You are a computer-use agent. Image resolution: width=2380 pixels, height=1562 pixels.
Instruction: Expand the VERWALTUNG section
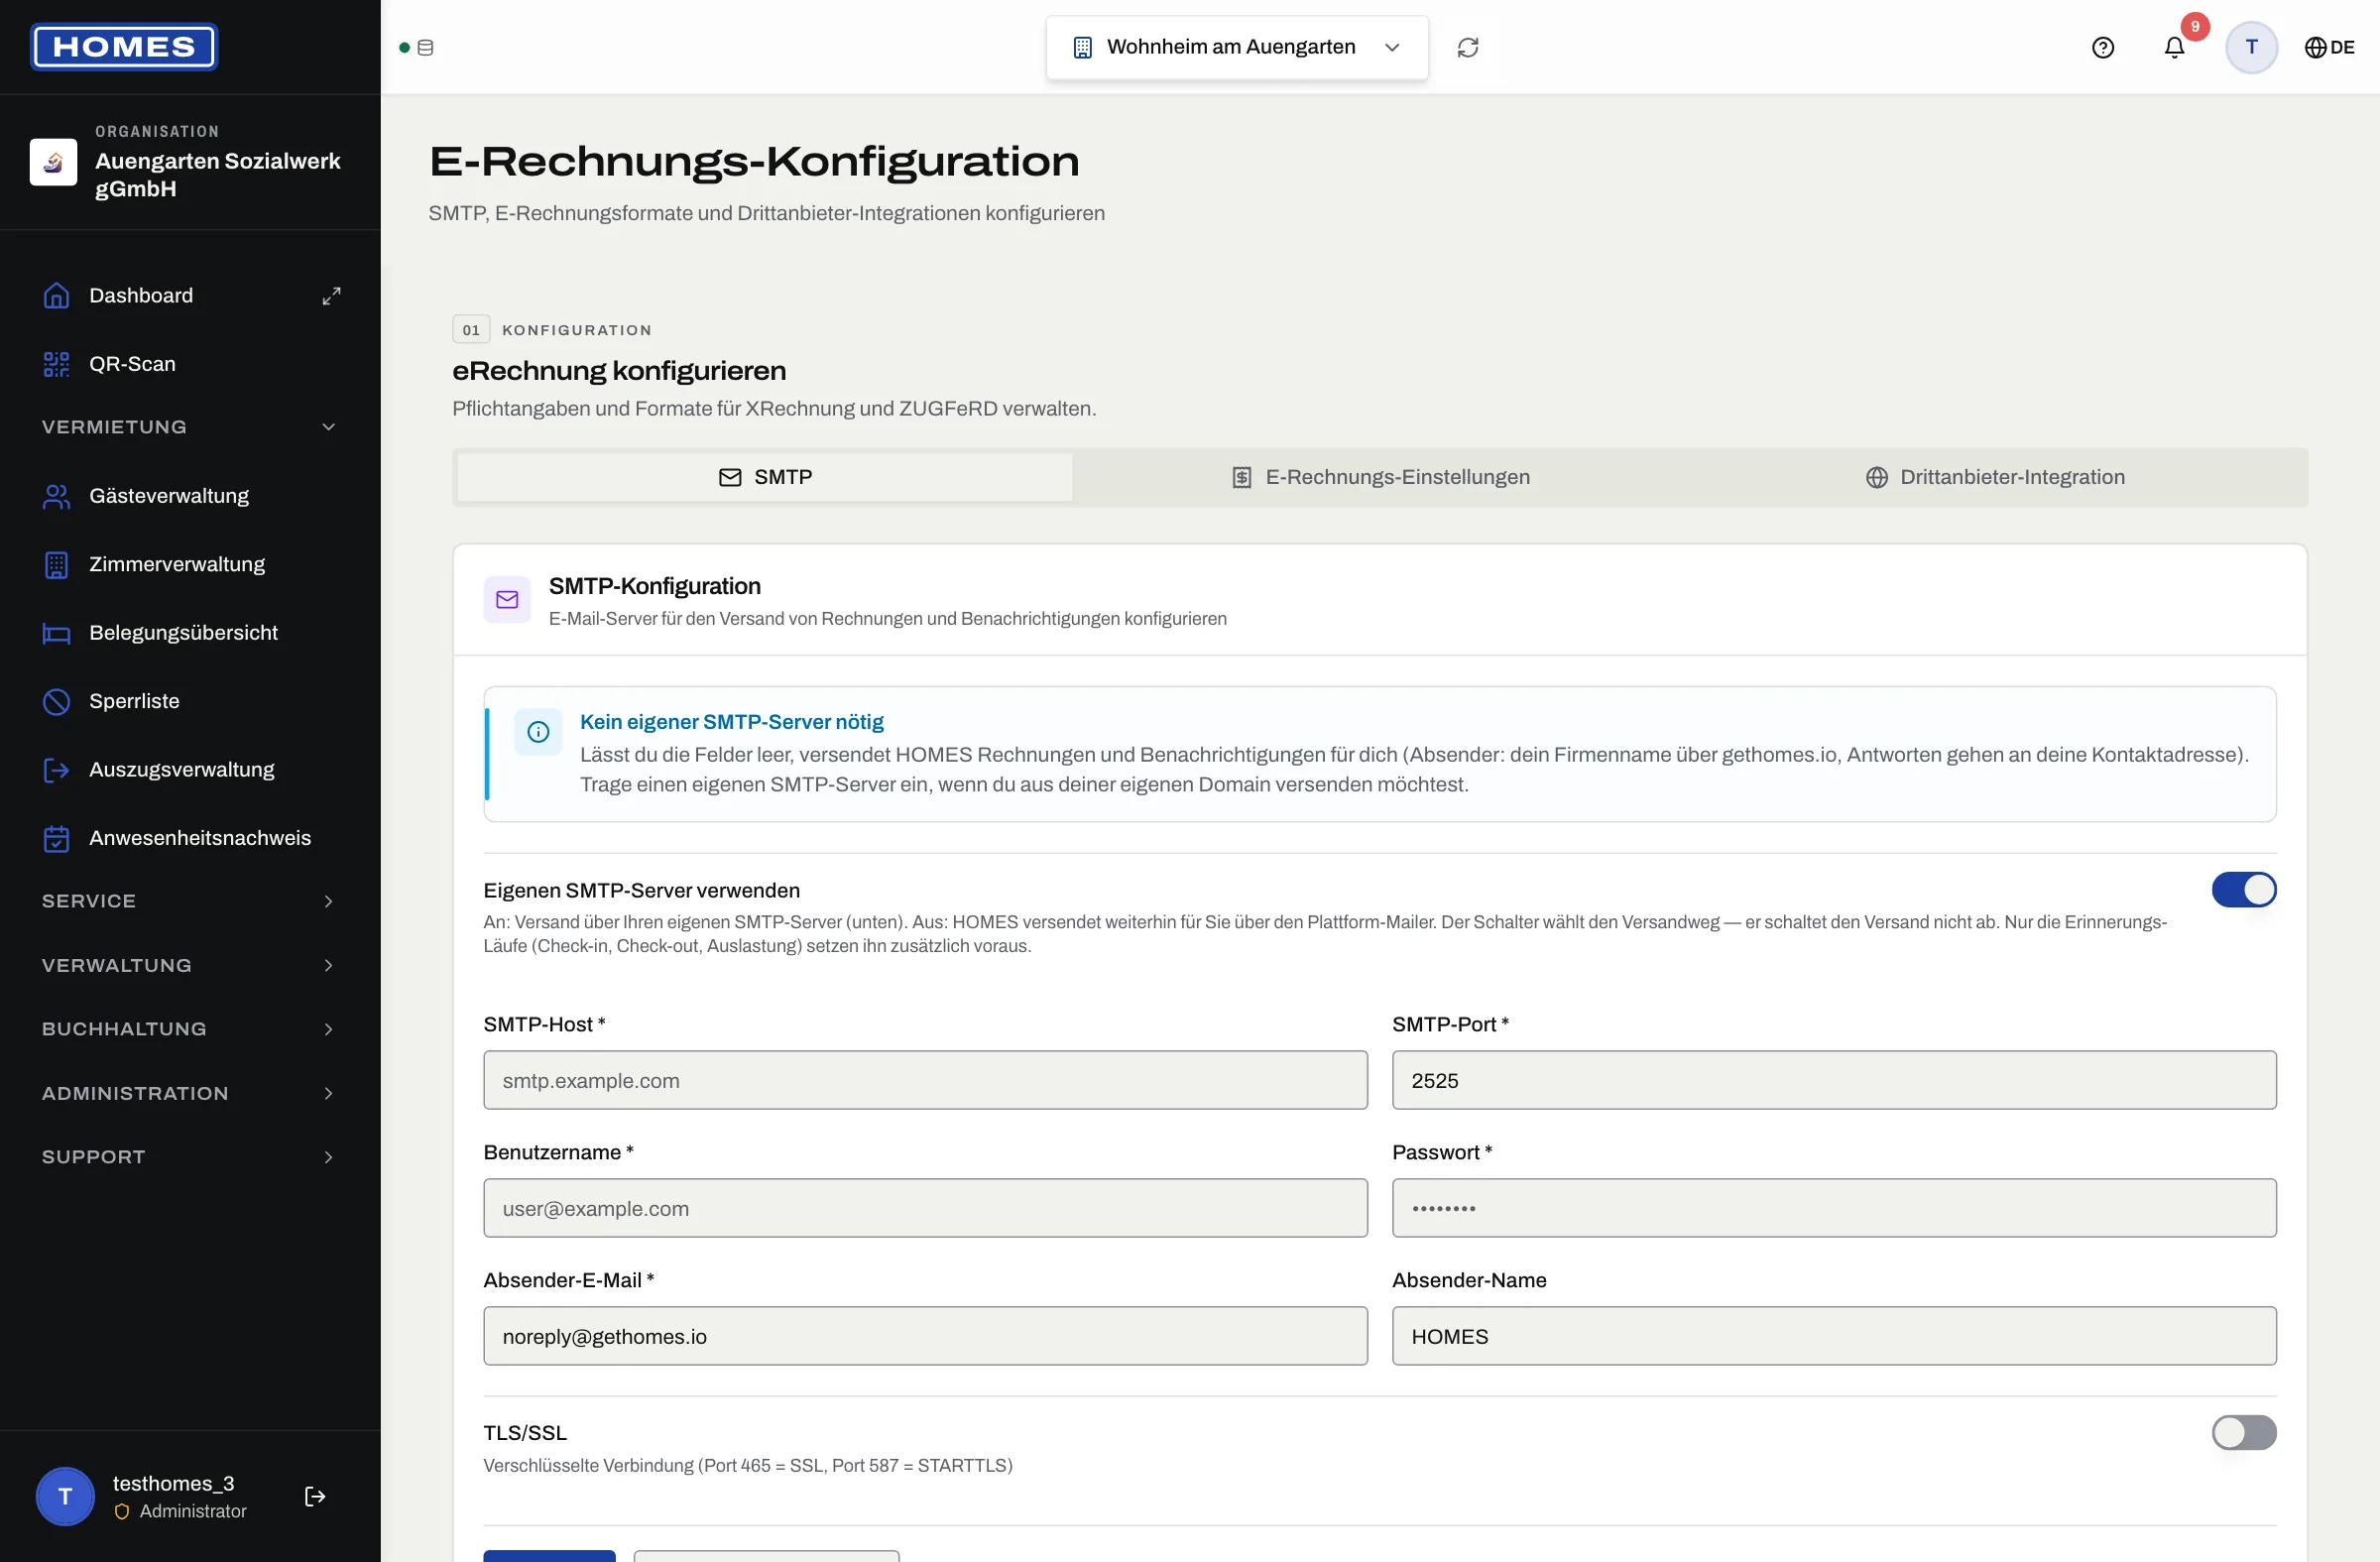pos(190,965)
